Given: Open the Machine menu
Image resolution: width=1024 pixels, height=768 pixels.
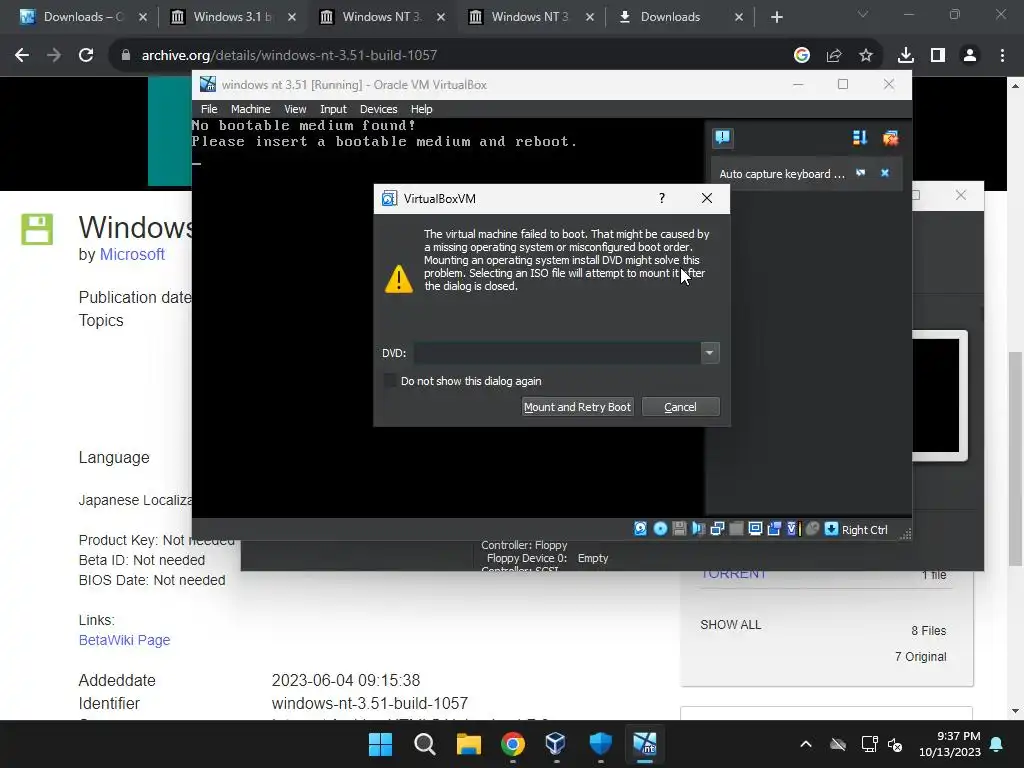Looking at the screenshot, I should [x=250, y=109].
